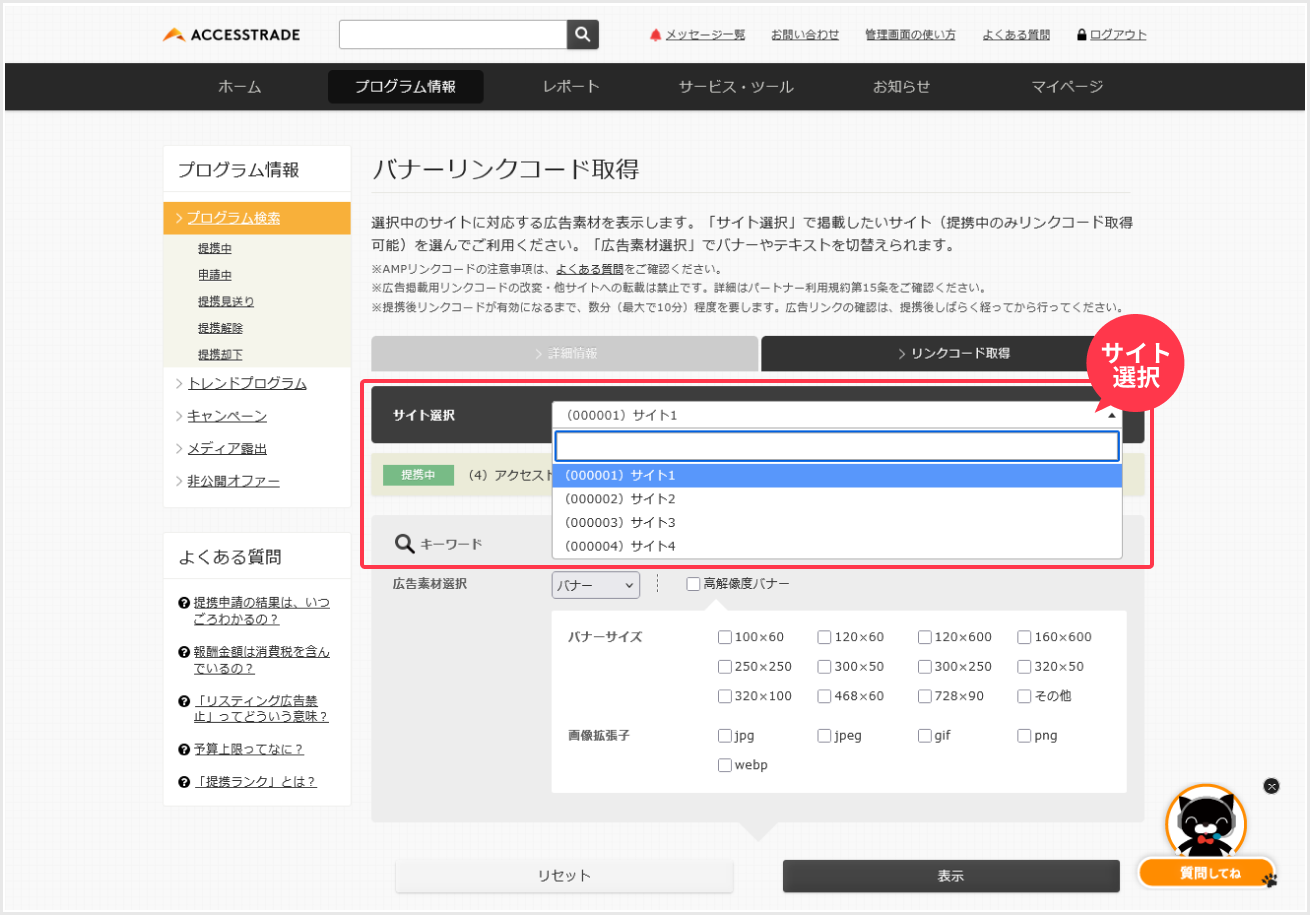Click the site dropdown search field
Screen dimensions: 1310x915
(x=837, y=446)
